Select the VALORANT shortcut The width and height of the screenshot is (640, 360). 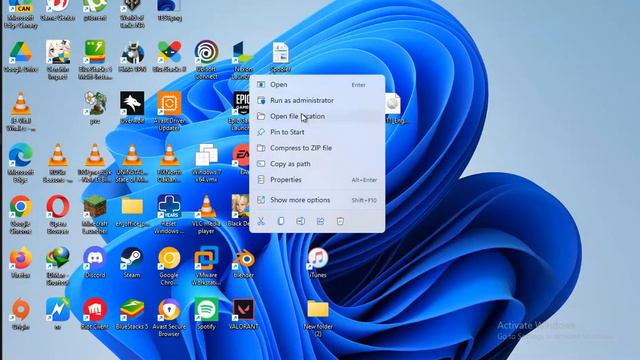click(243, 313)
